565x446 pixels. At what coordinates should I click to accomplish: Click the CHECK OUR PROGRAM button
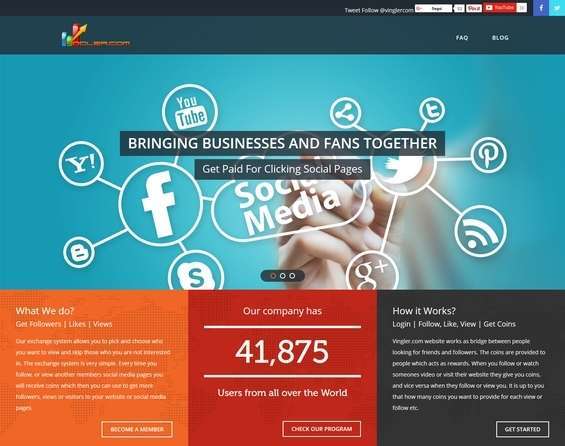pos(321,429)
